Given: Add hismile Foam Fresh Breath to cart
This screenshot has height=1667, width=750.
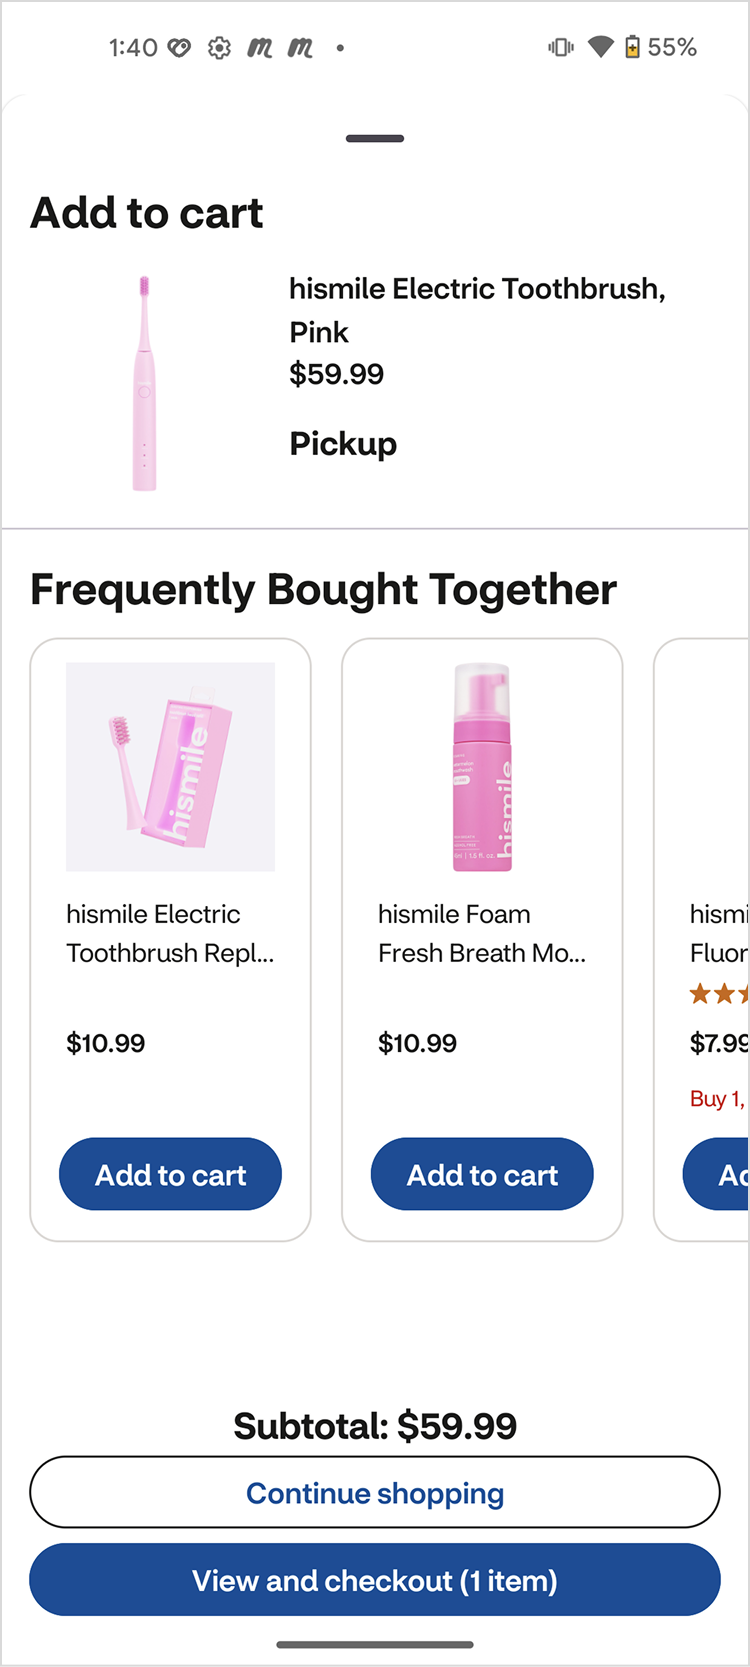Looking at the screenshot, I should [x=482, y=1174].
